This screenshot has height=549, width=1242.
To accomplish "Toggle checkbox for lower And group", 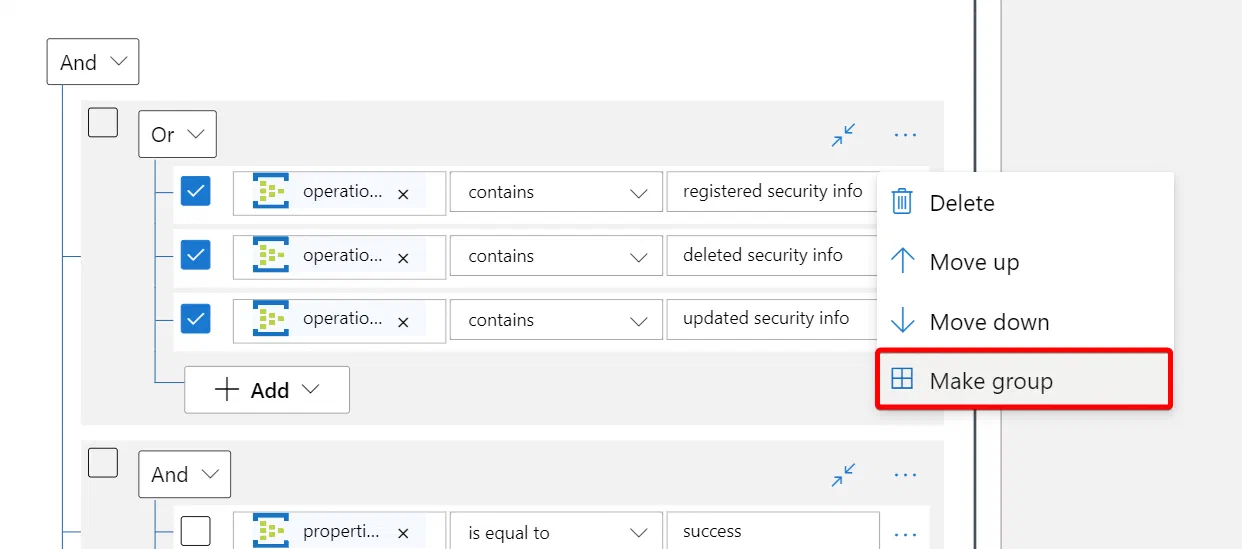I will (103, 462).
